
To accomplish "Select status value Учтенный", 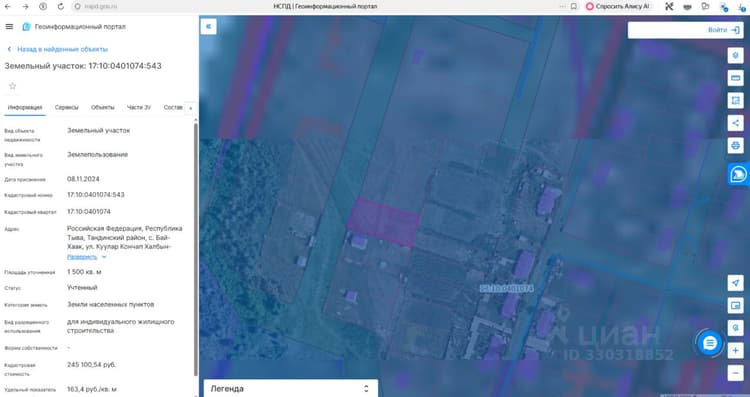I will click(x=82, y=287).
